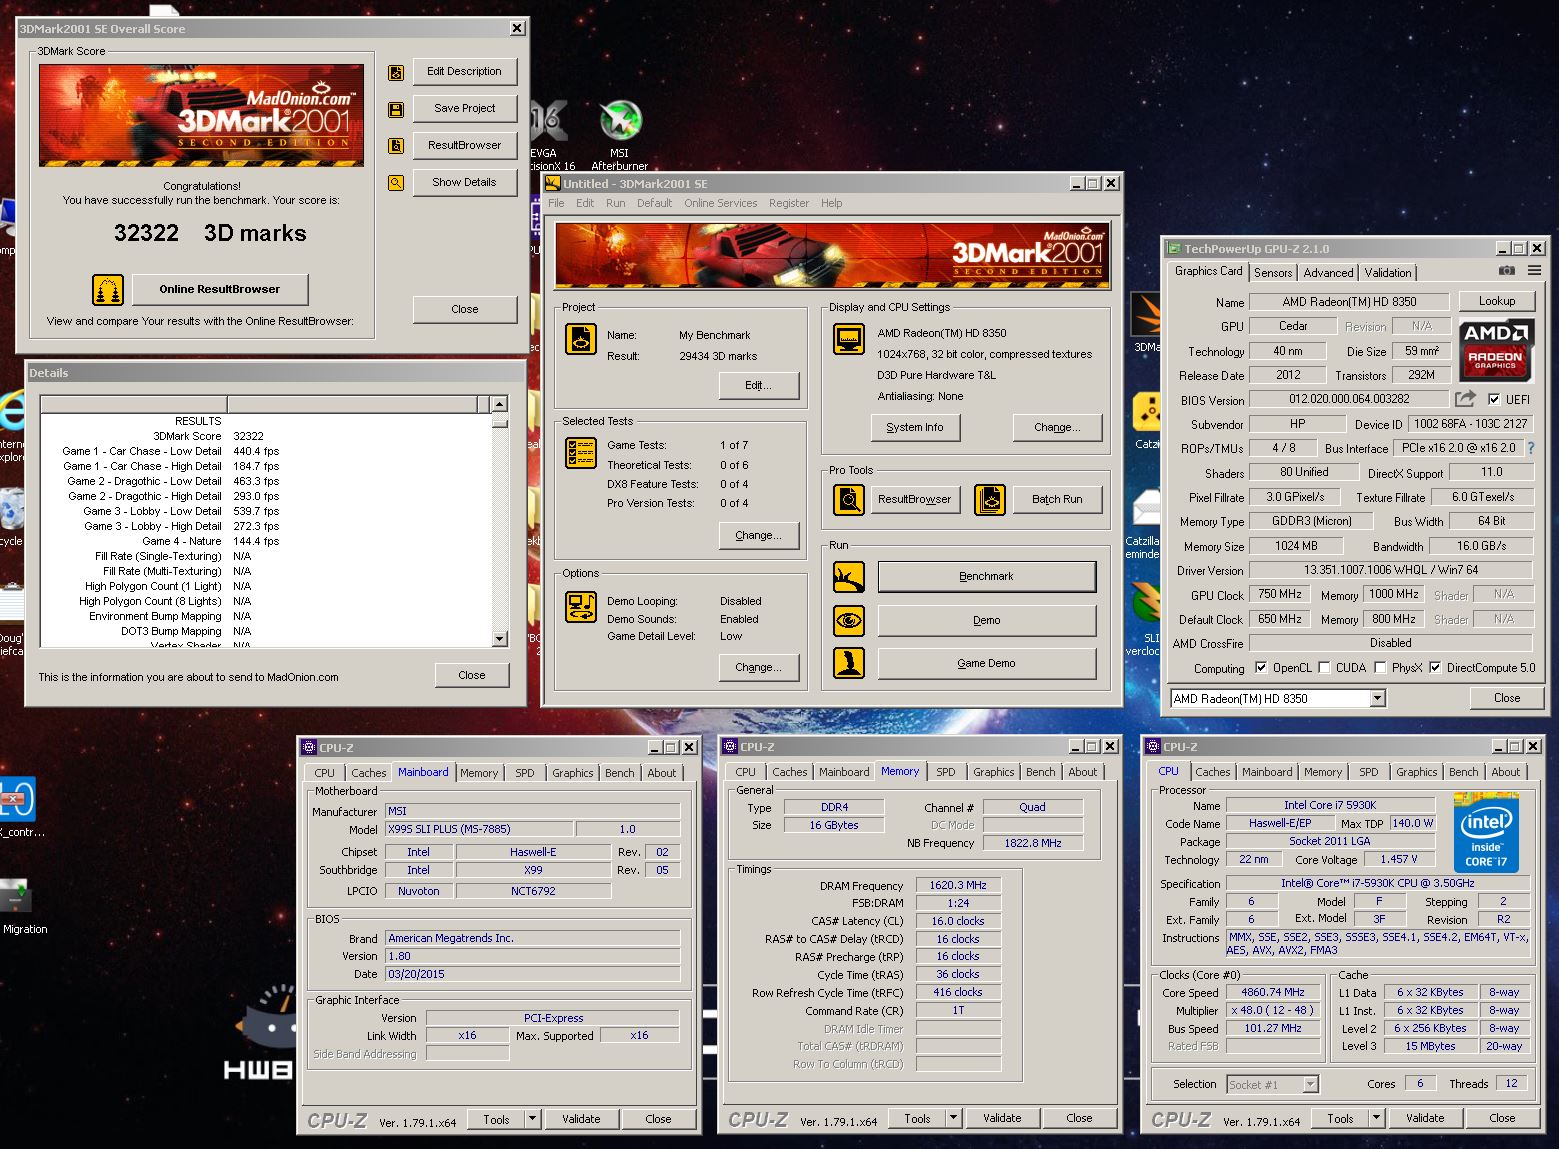This screenshot has width=1559, height=1149.
Task: Open SPD tab in CPU-Z Memory window
Action: point(945,772)
